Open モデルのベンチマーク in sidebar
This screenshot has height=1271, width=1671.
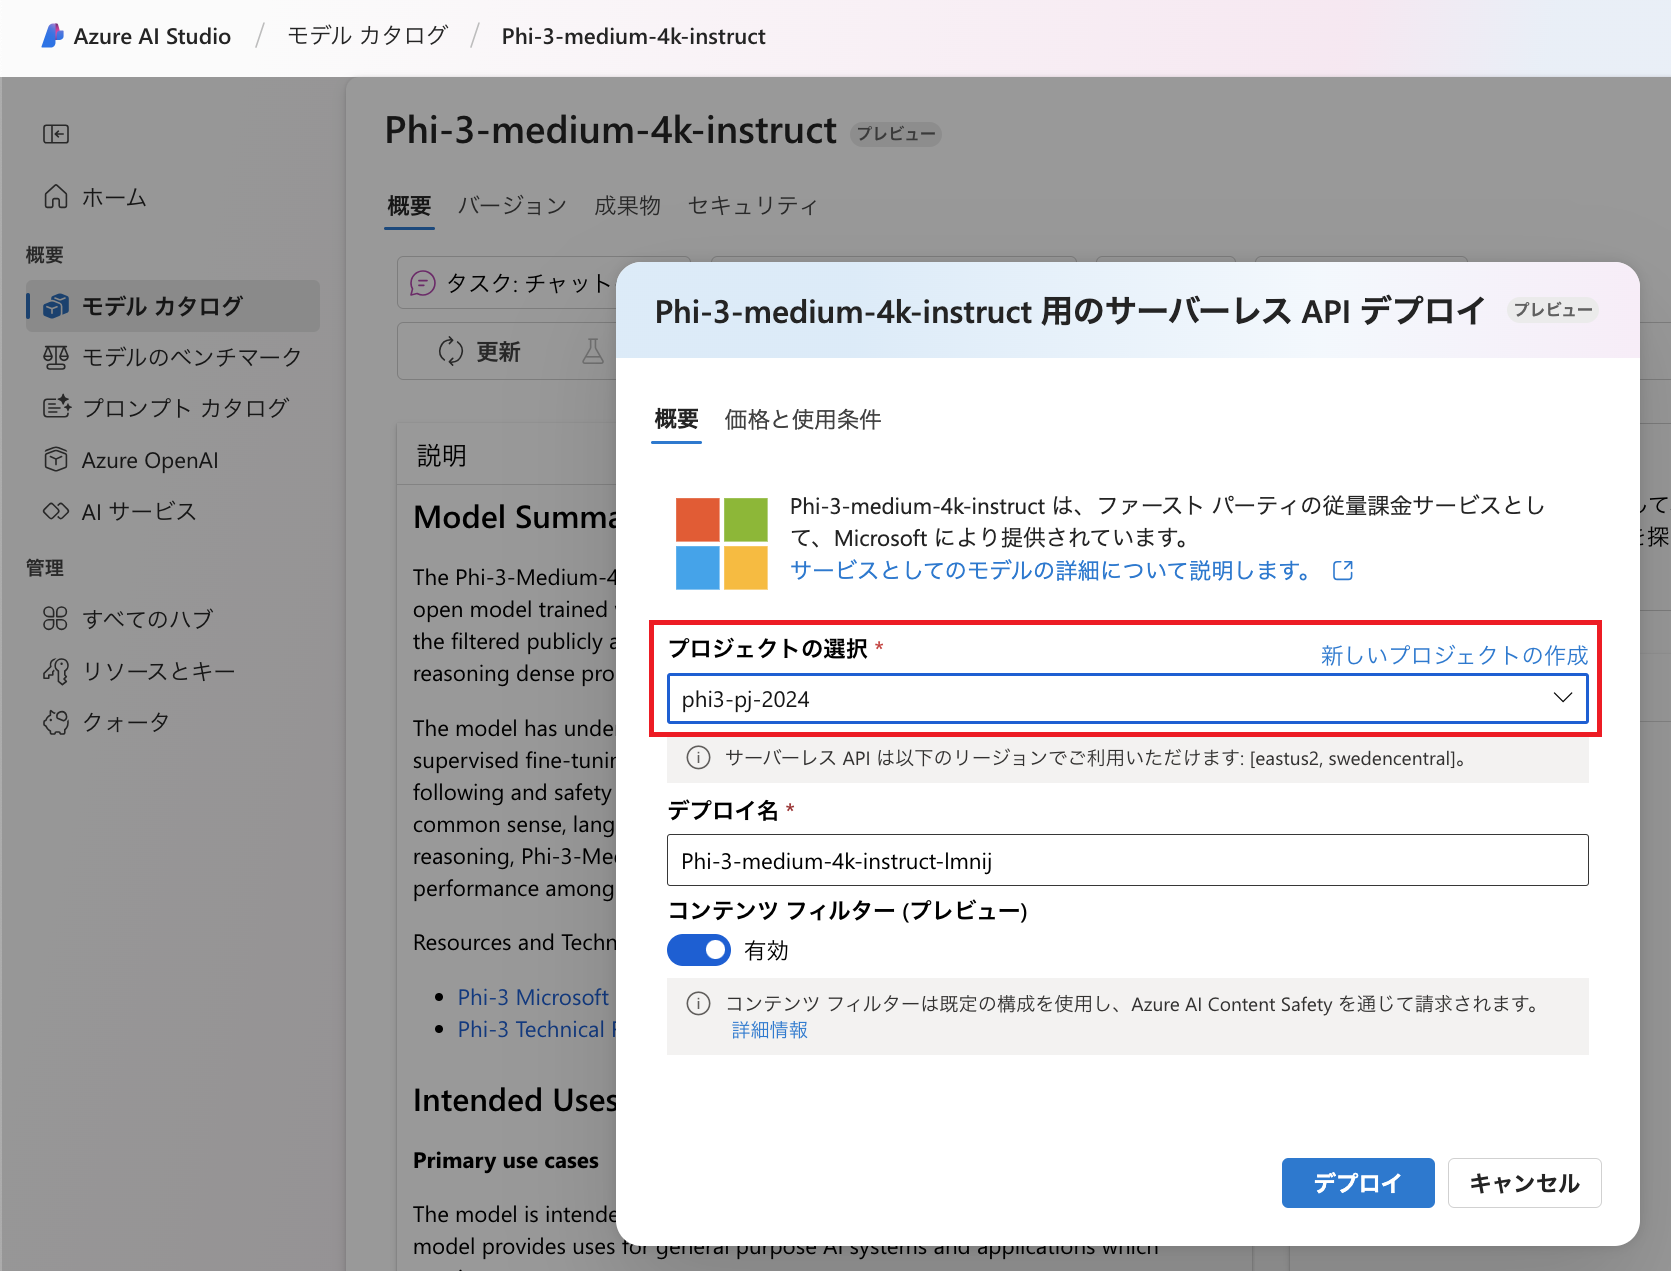(x=172, y=357)
